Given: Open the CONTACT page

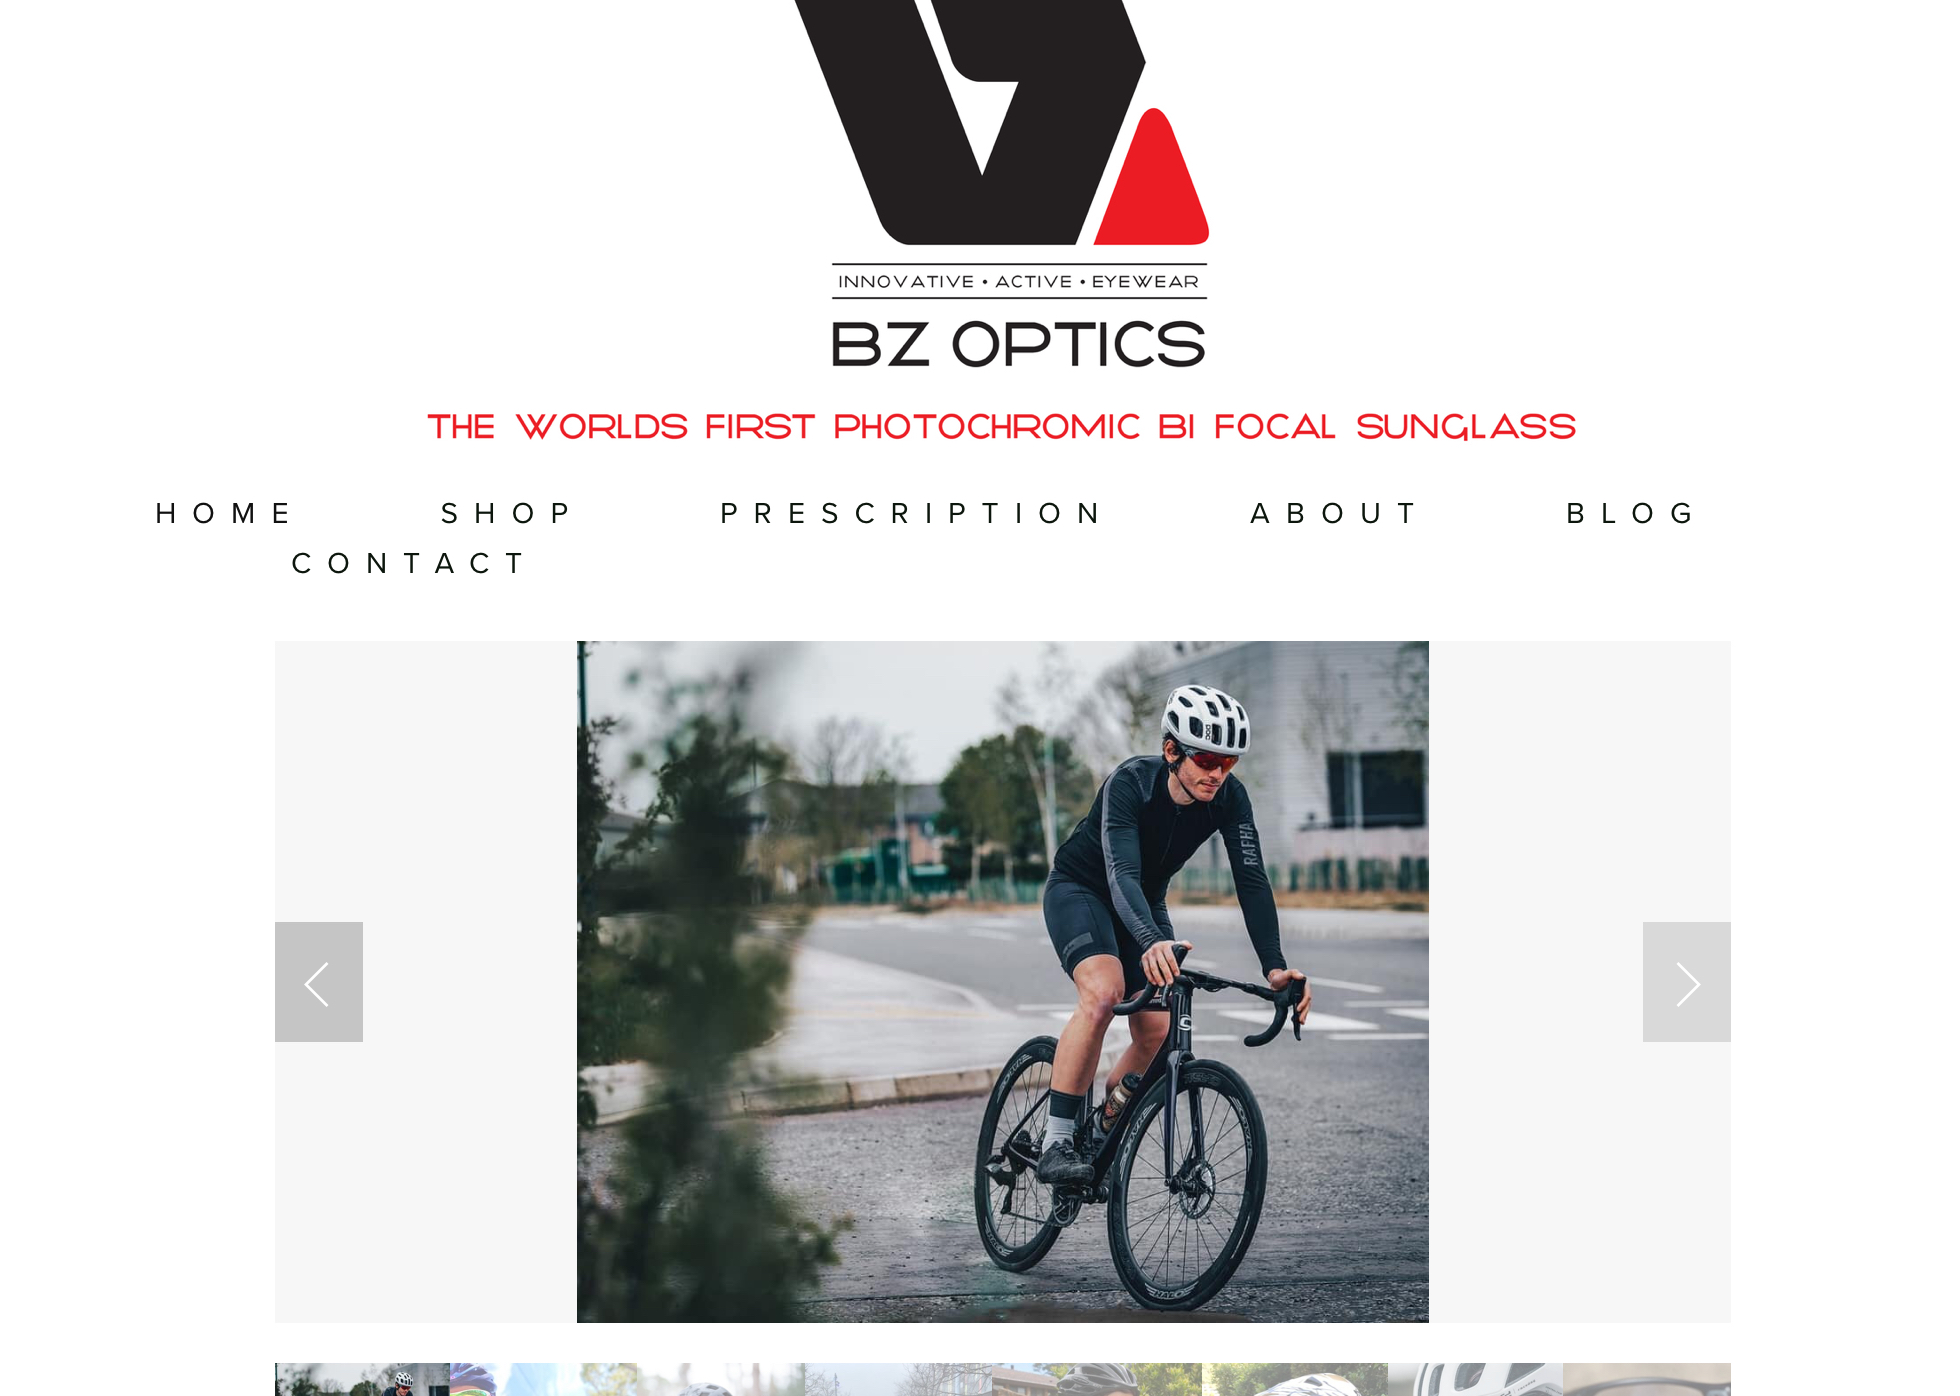Looking at the screenshot, I should click(408, 563).
